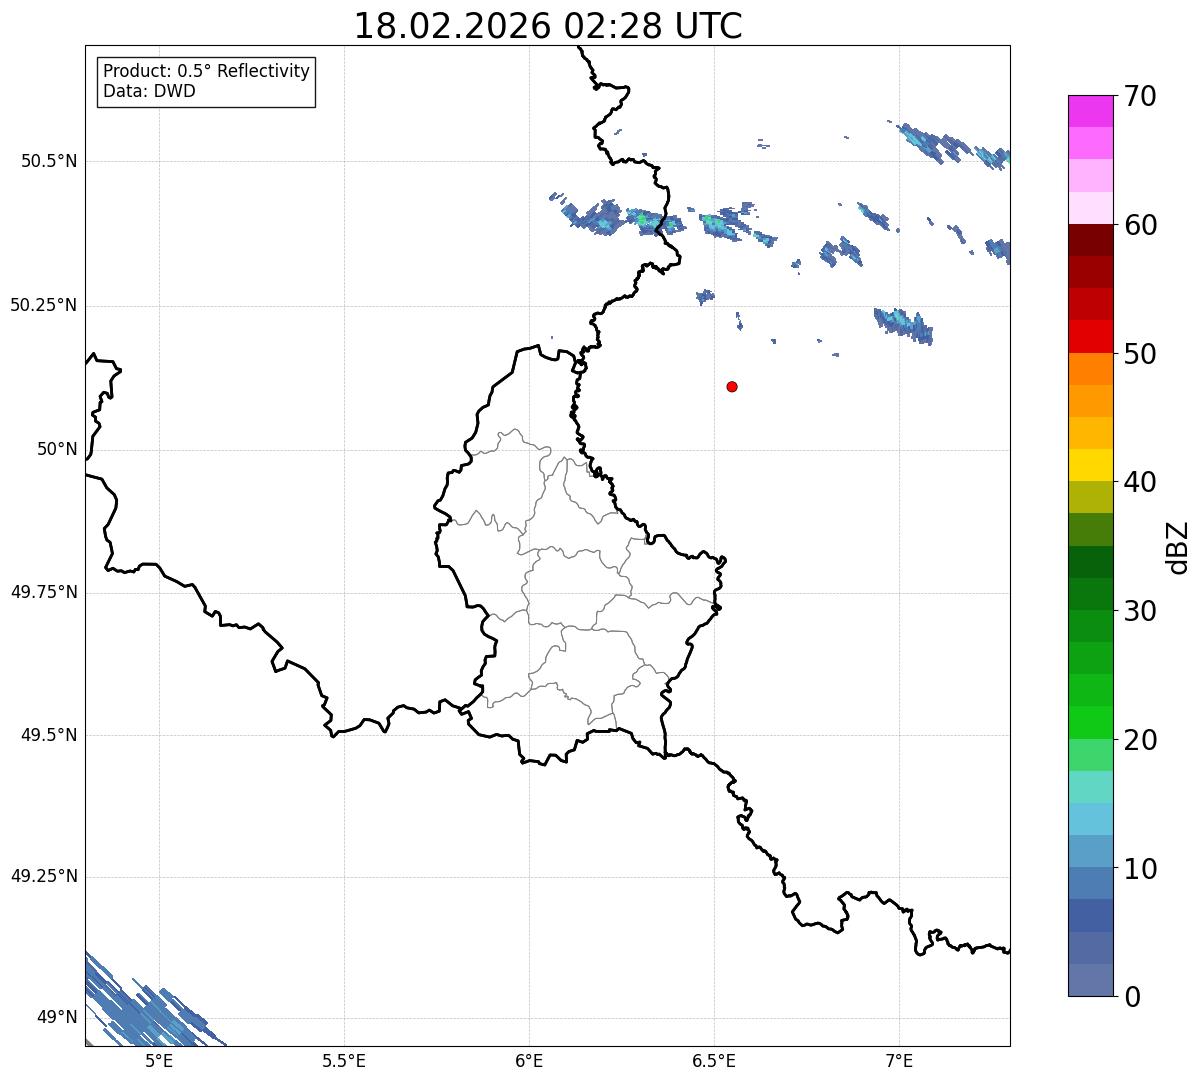The image size is (1202, 1081).
Task: Click the 'Data: DWD' label
Action: 149,91
